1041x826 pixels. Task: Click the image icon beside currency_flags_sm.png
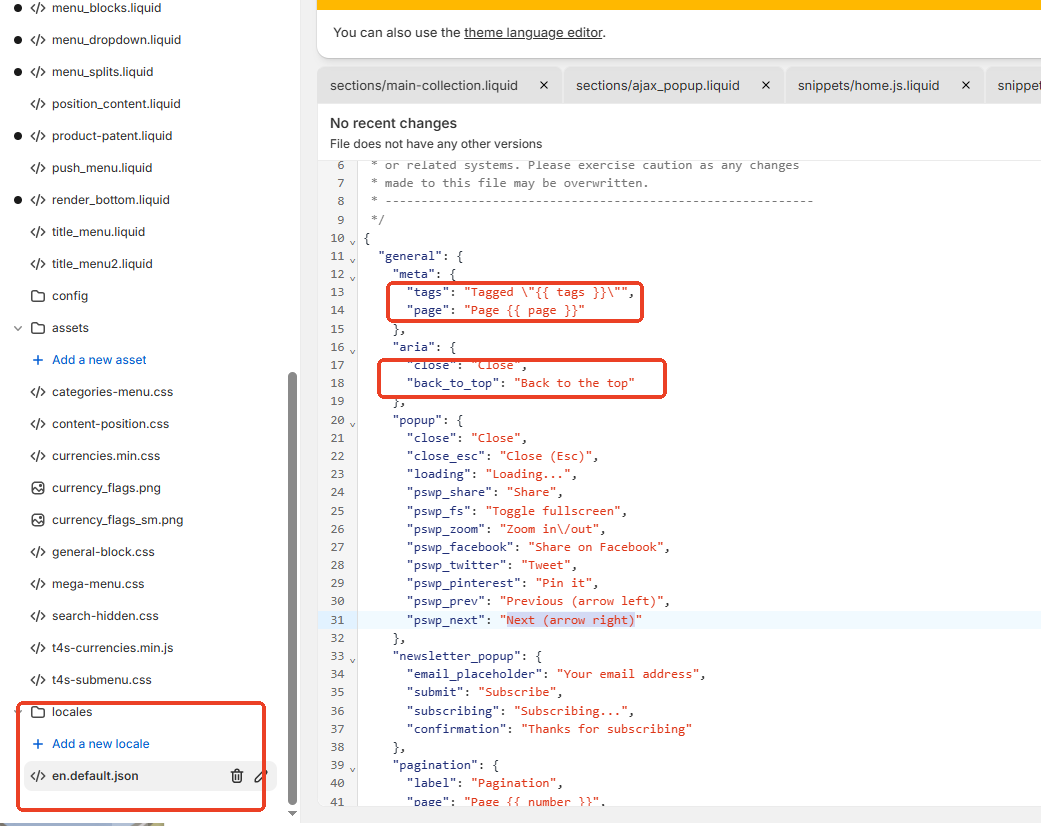38,520
